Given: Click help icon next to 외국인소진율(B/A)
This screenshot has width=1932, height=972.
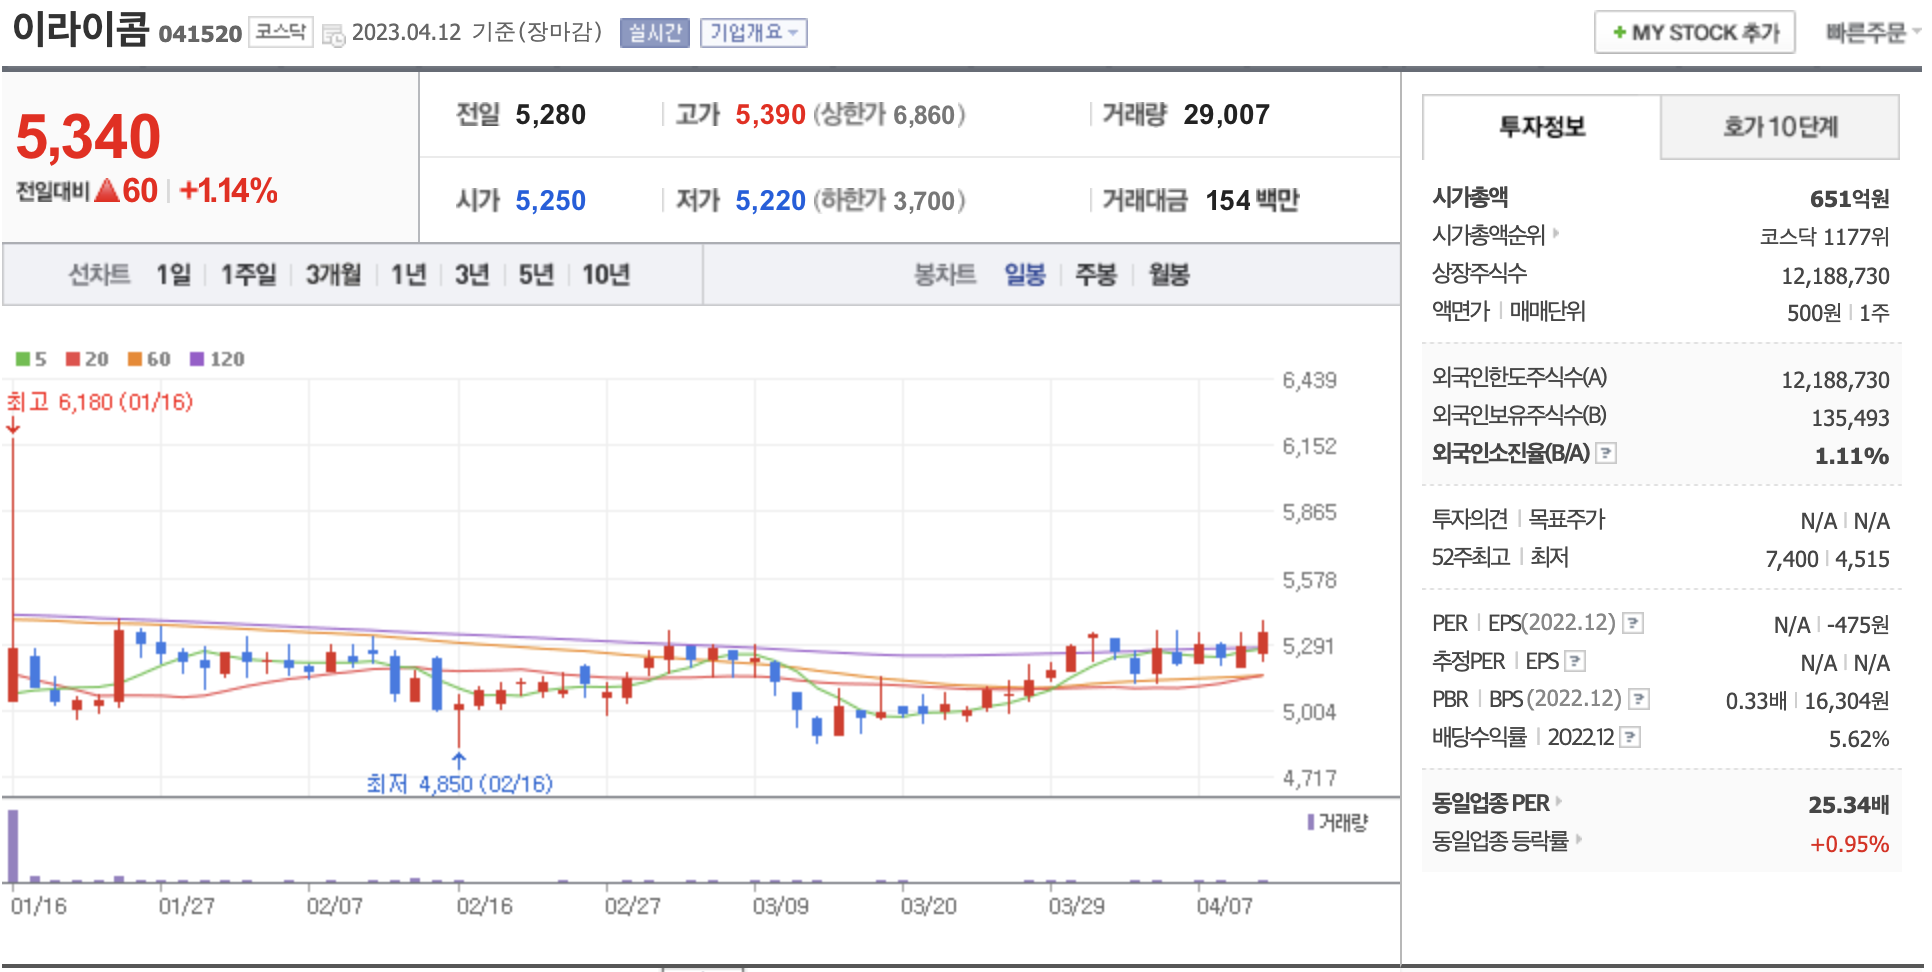Looking at the screenshot, I should tap(1606, 454).
